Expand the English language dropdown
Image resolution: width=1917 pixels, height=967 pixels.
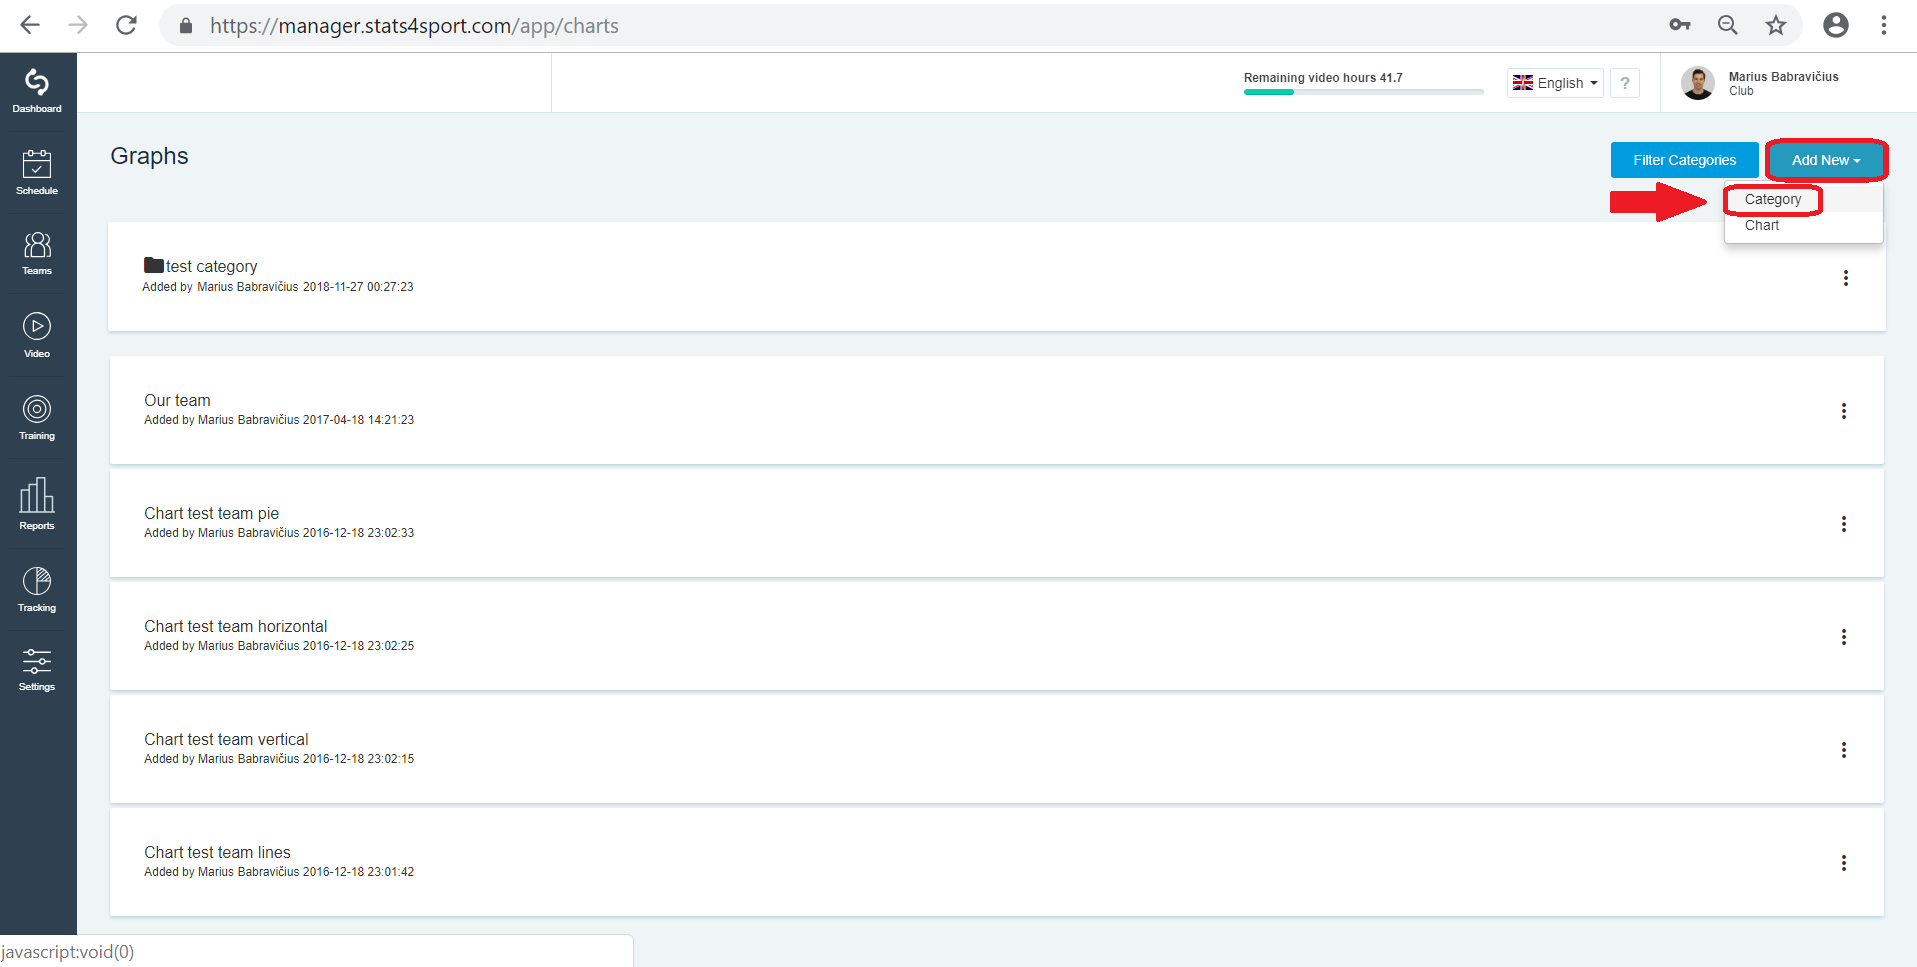click(x=1555, y=83)
